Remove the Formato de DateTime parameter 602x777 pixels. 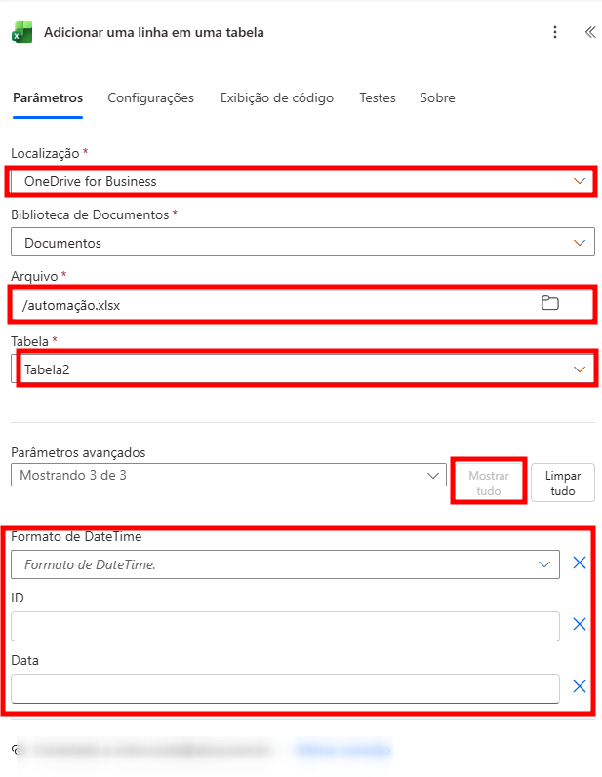pyautogui.click(x=578, y=563)
